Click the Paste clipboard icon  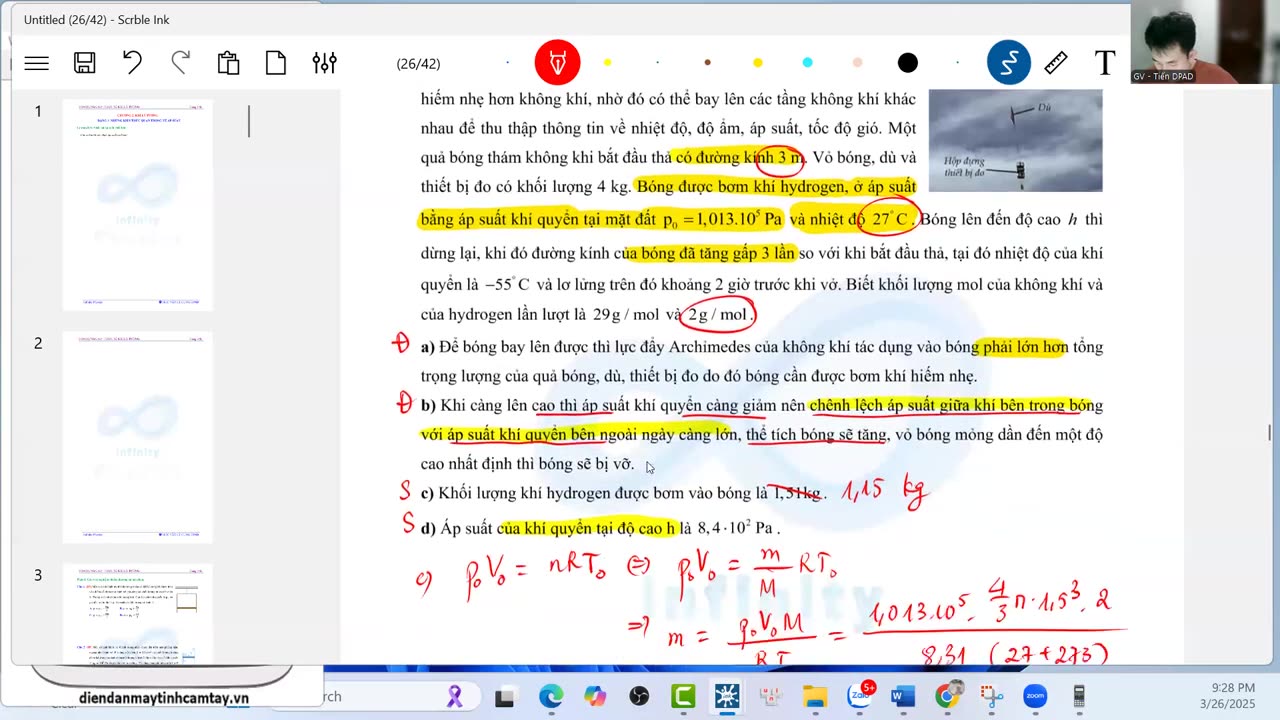pyautogui.click(x=228, y=63)
